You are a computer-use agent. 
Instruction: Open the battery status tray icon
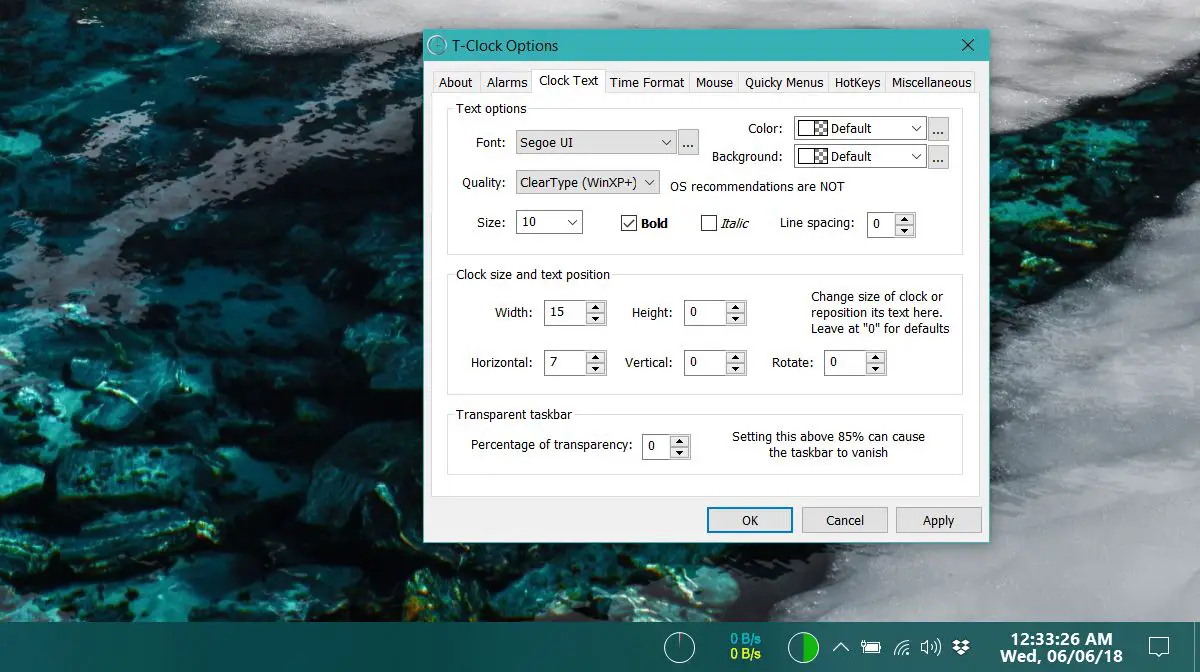tap(871, 647)
